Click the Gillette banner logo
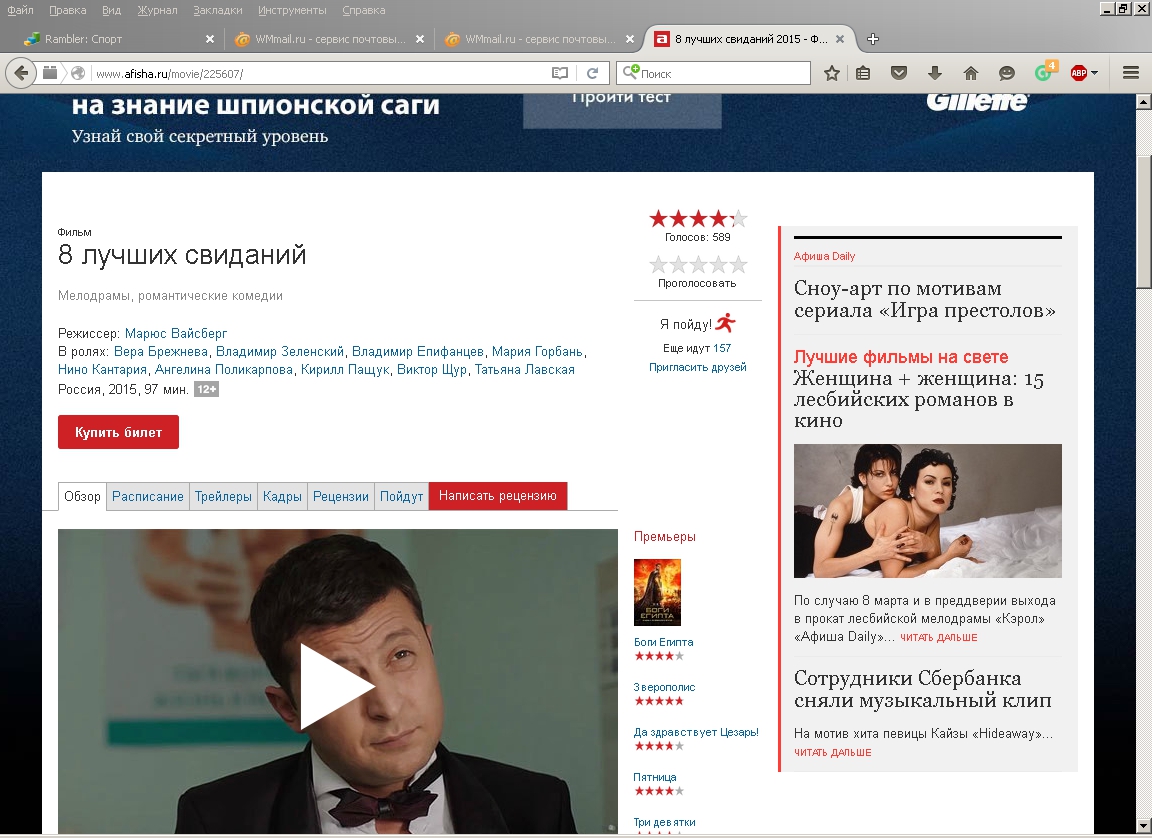The image size is (1152, 838). click(x=977, y=101)
